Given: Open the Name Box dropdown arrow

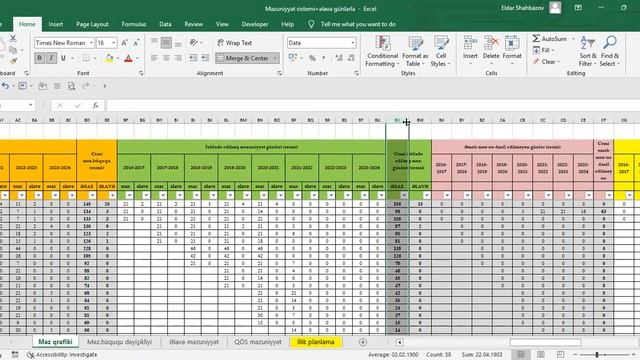Looking at the screenshot, I should click(x=31, y=105).
